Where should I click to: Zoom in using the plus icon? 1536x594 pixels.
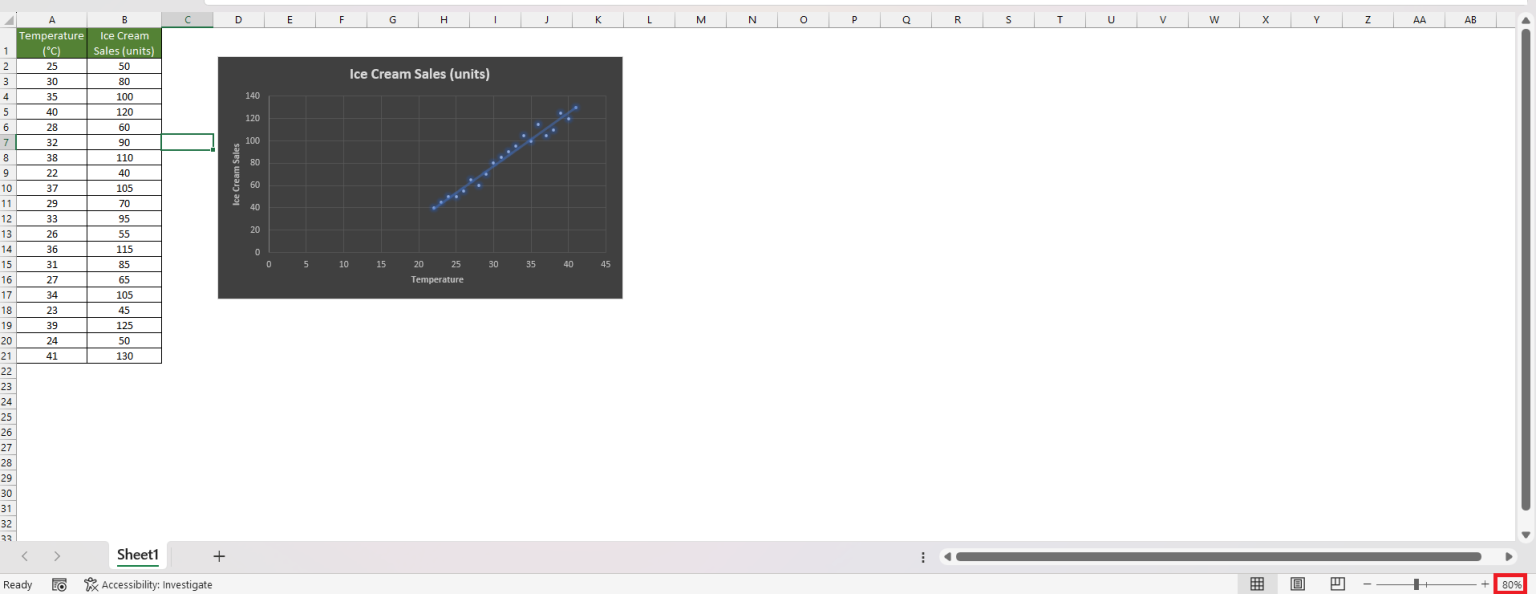pyautogui.click(x=1486, y=584)
